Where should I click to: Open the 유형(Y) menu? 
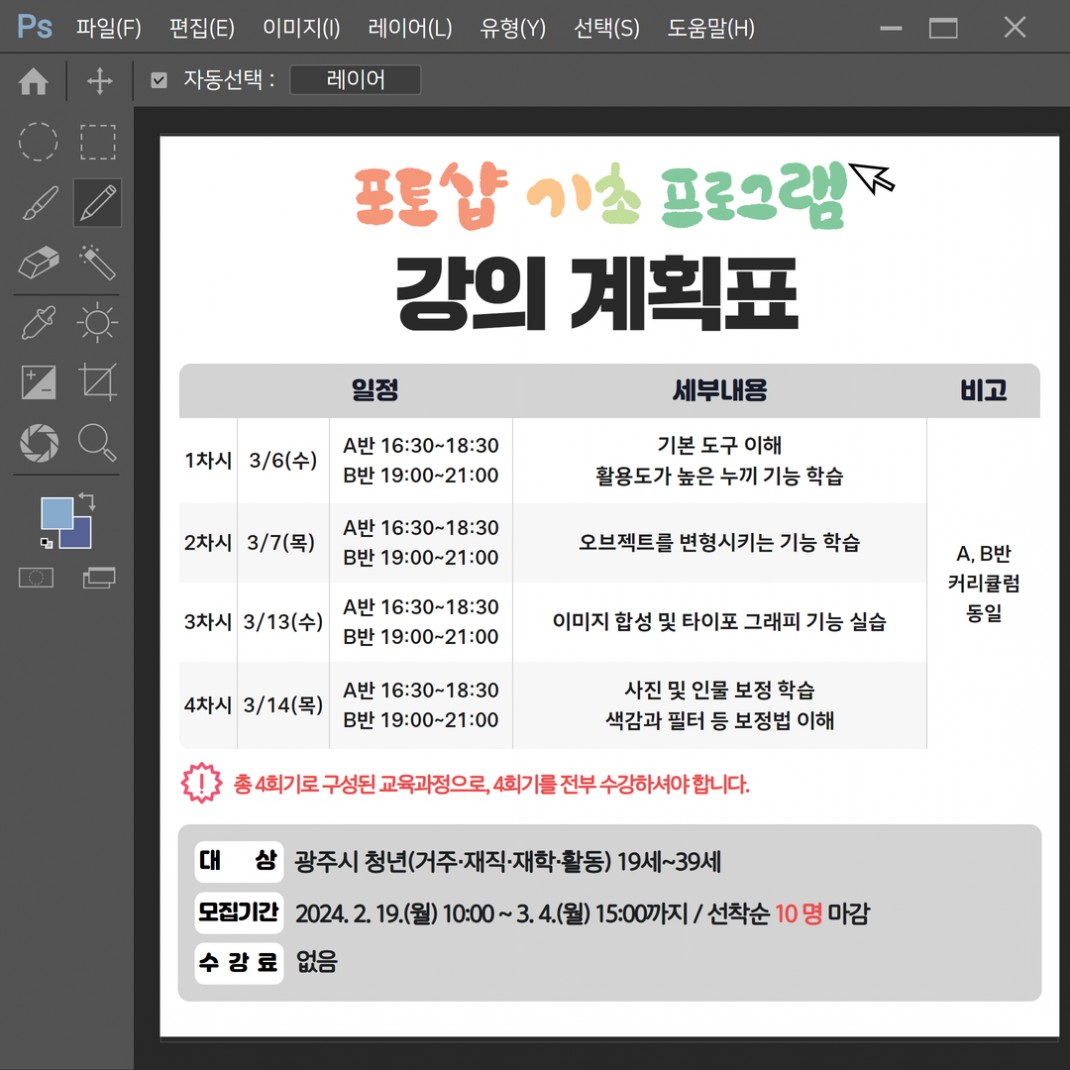point(512,28)
